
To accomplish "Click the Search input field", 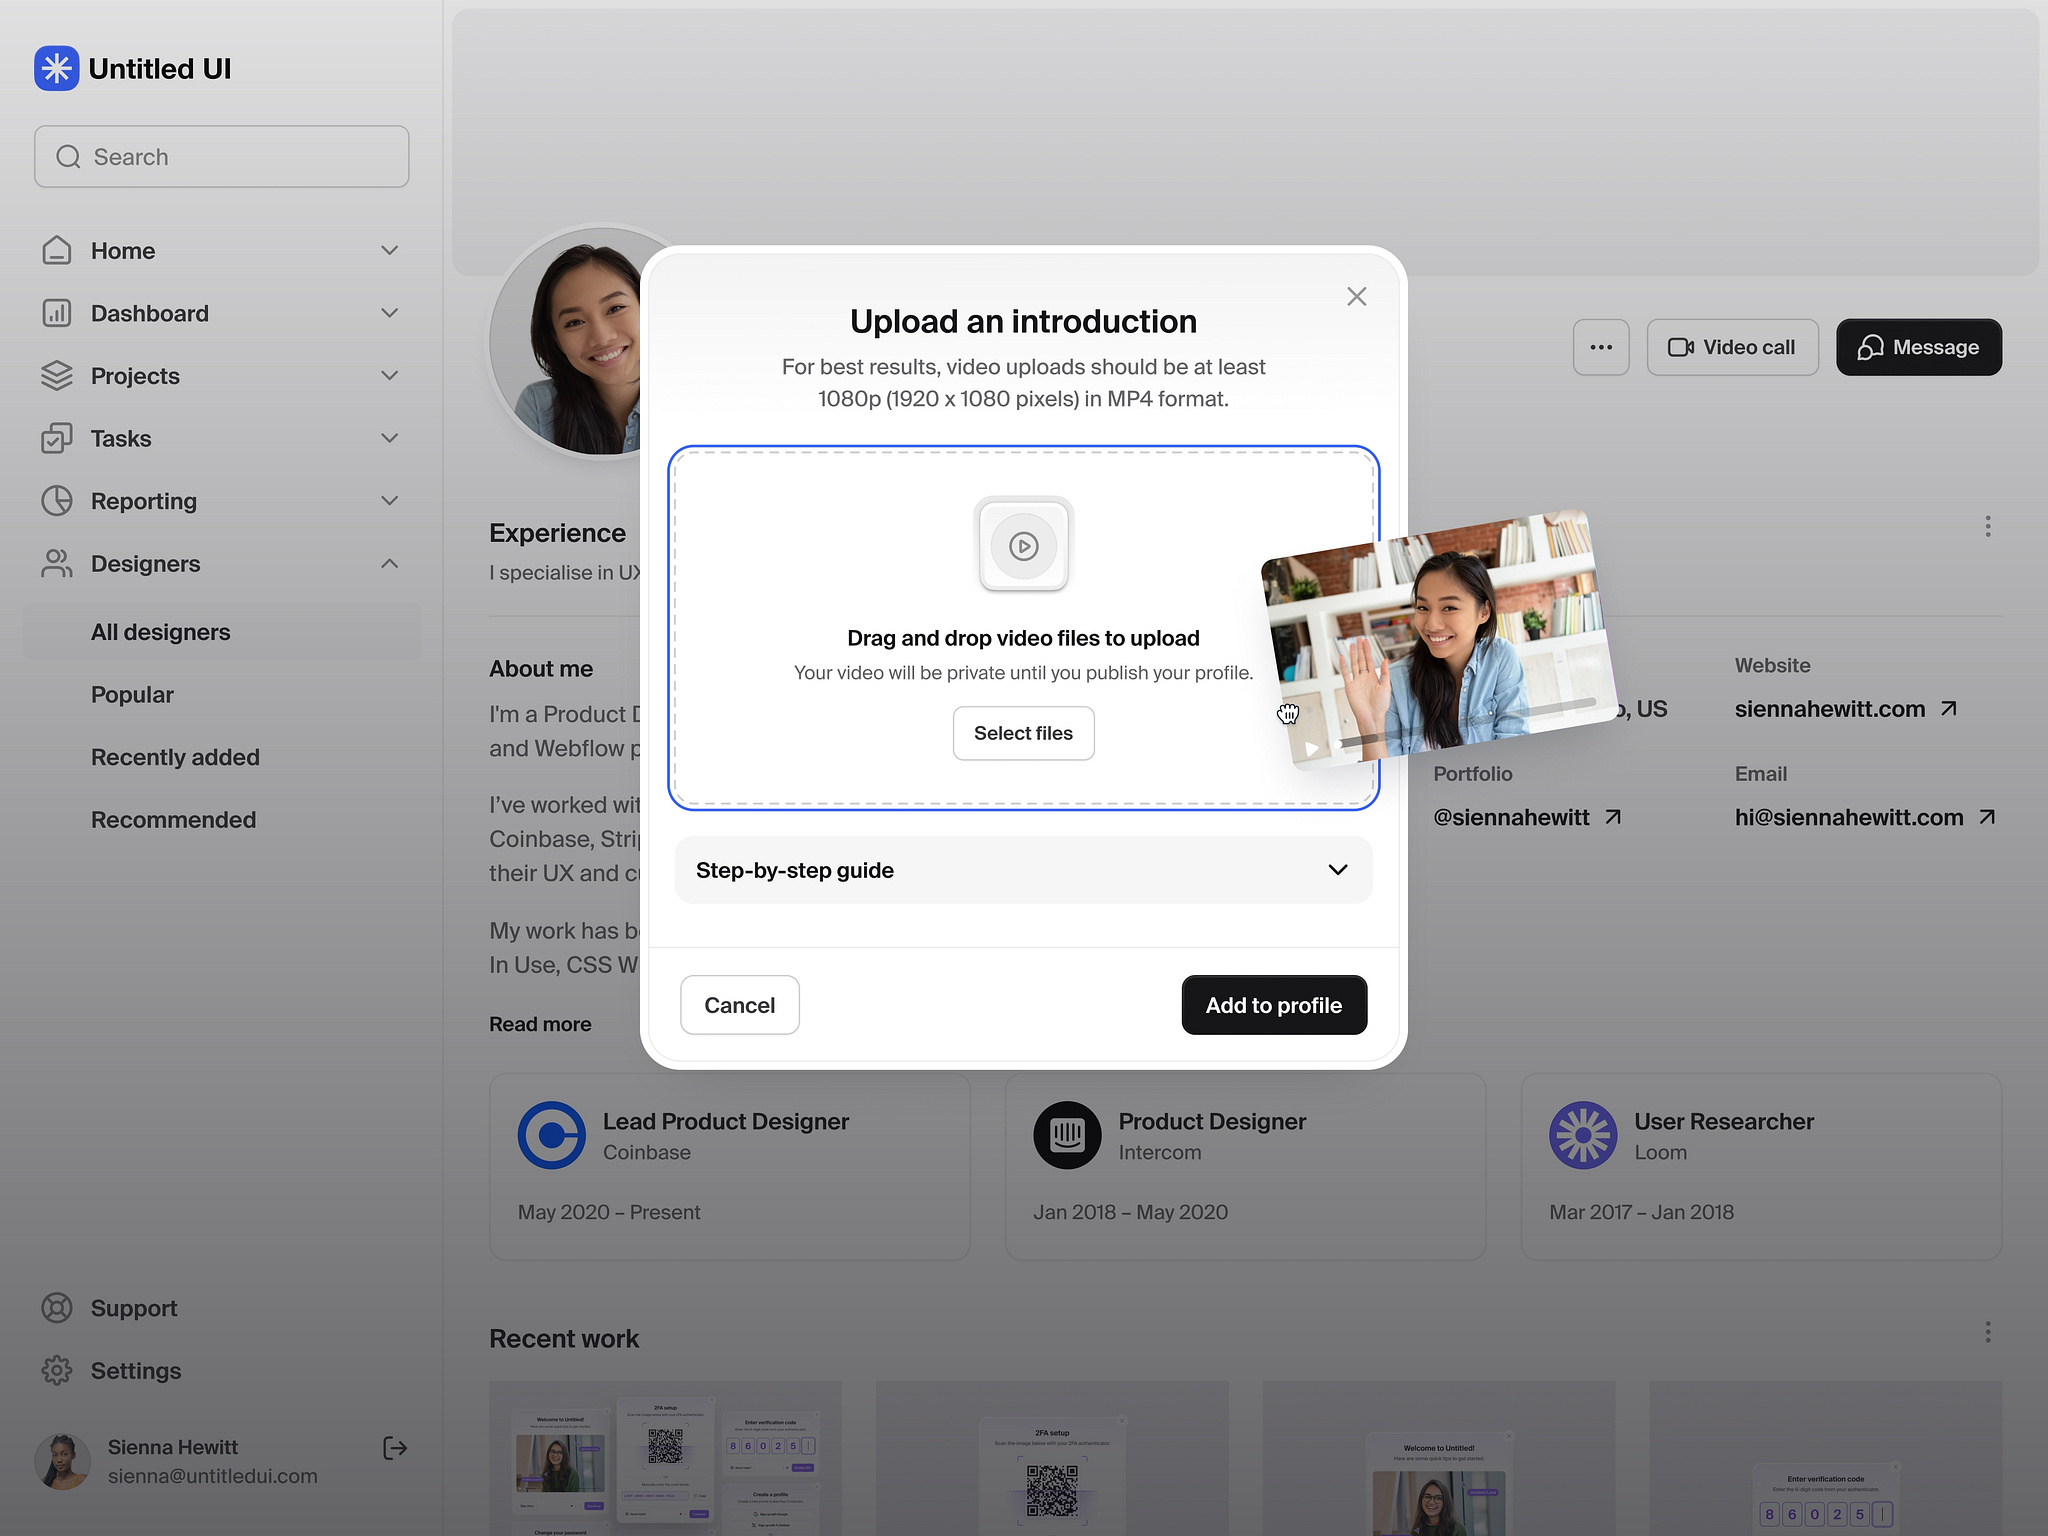I will coord(221,156).
